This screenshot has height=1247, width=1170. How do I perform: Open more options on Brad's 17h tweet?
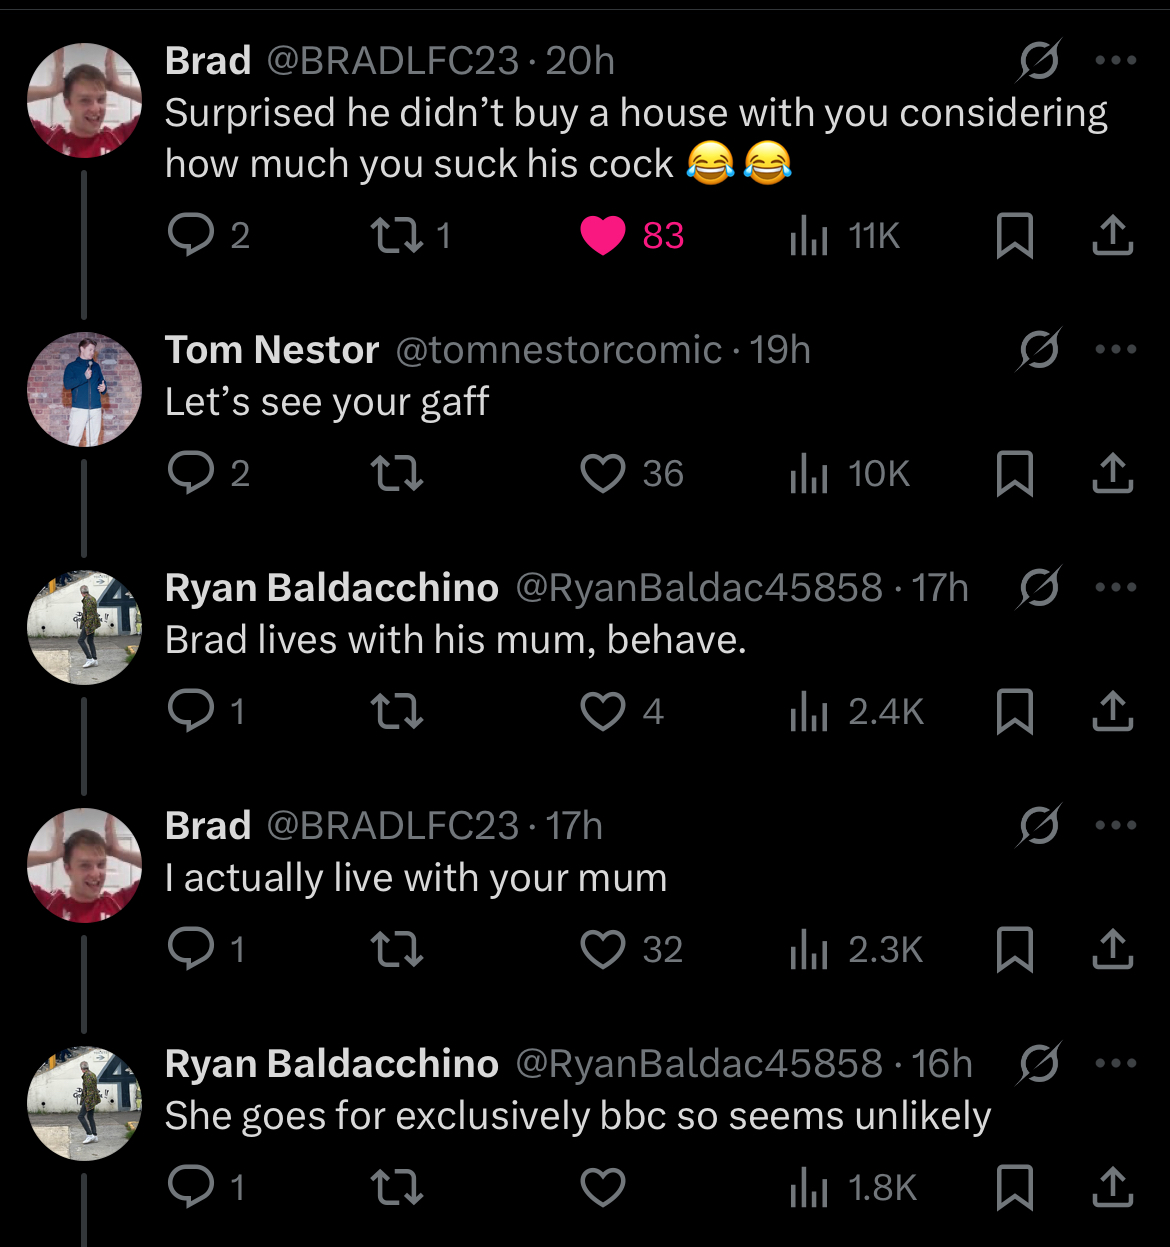[x=1116, y=826]
